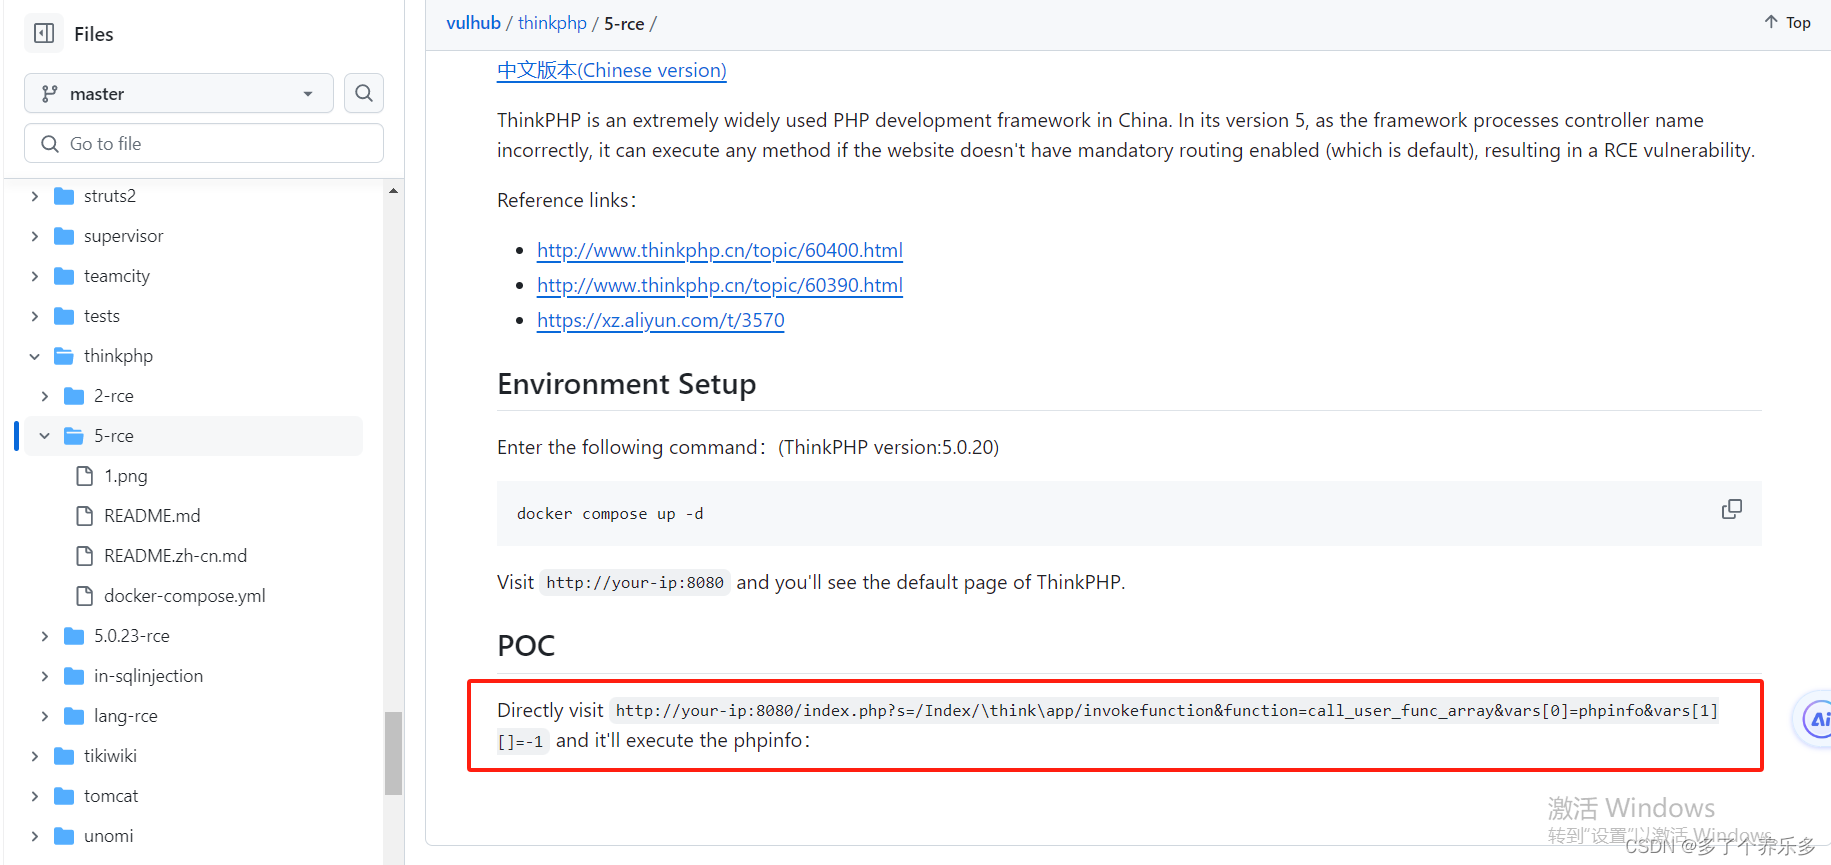This screenshot has height=865, width=1831.
Task: Click the docker-compose.yml file icon
Action: coord(85,596)
